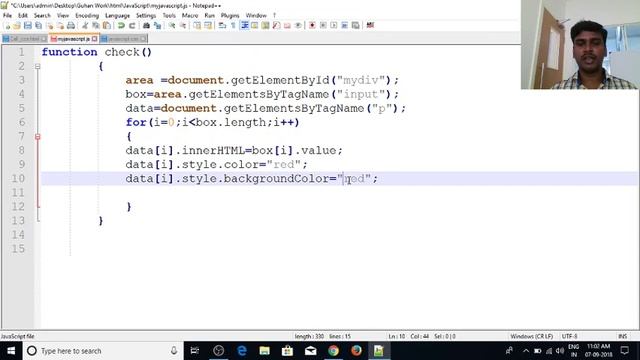This screenshot has width=640, height=360.
Task: Open the Language menu
Action: (117, 16)
